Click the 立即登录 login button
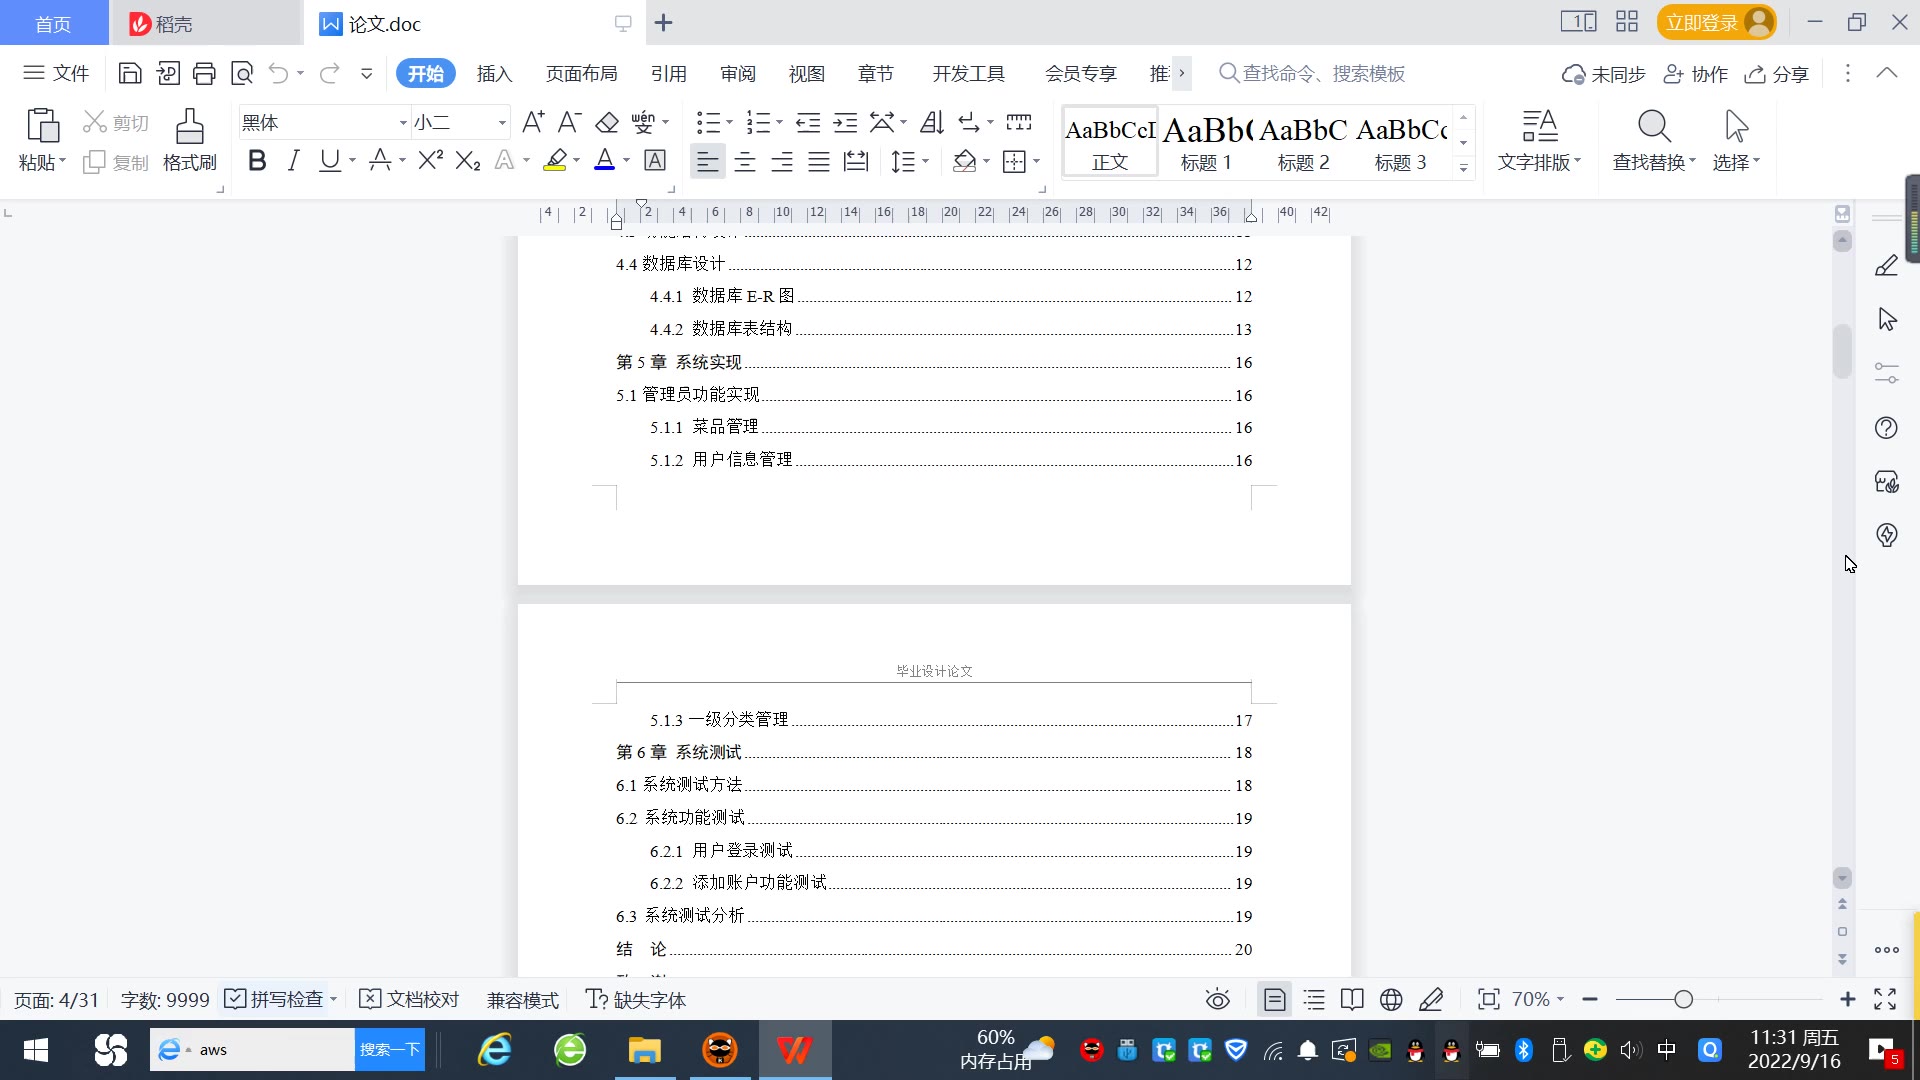This screenshot has width=1920, height=1080. (1702, 22)
